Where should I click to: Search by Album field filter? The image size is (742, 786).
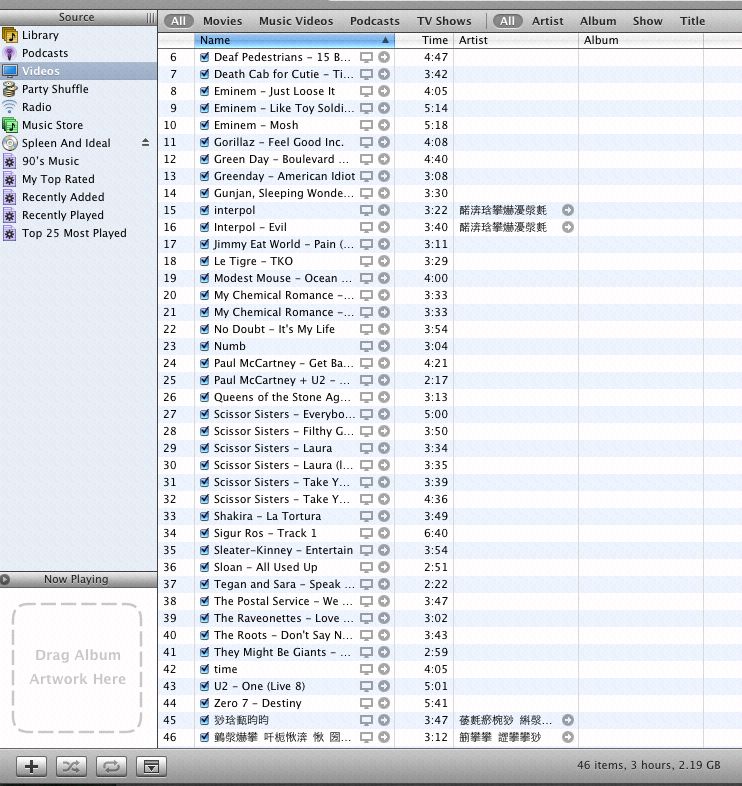(x=598, y=21)
